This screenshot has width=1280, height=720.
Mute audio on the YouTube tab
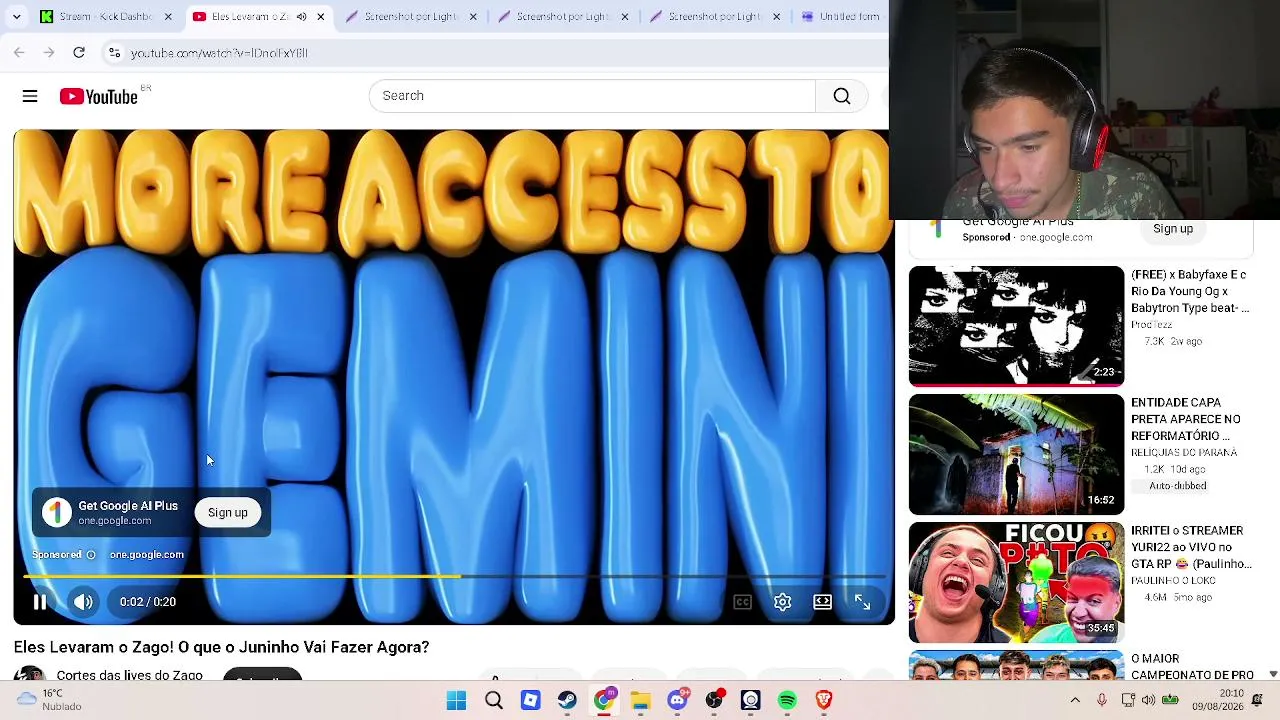tap(301, 17)
